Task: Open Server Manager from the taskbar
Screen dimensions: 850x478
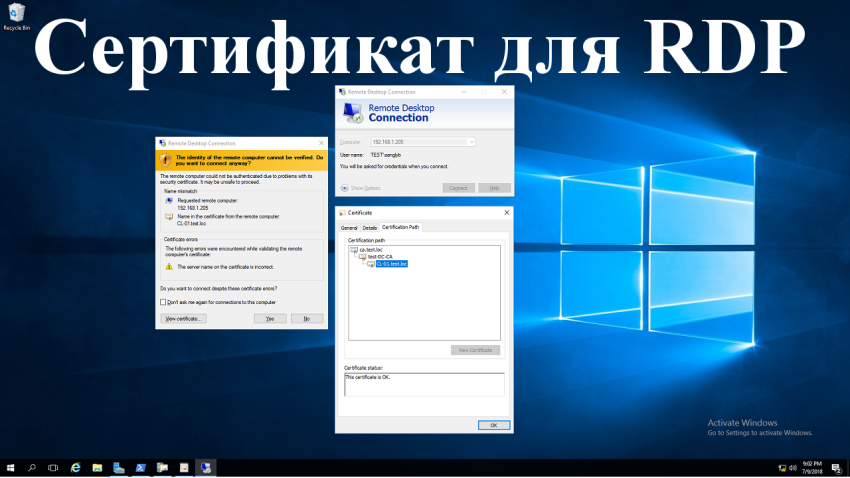Action: point(119,468)
